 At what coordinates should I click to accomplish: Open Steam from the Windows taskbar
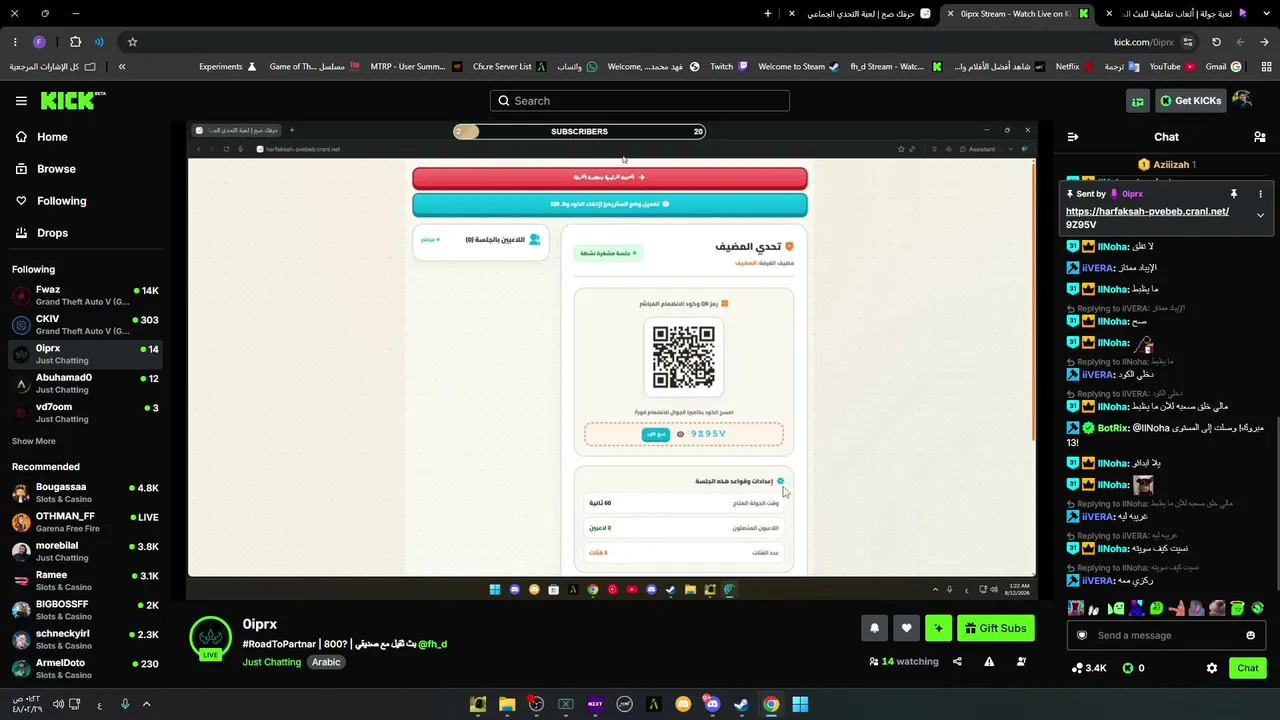[741, 704]
